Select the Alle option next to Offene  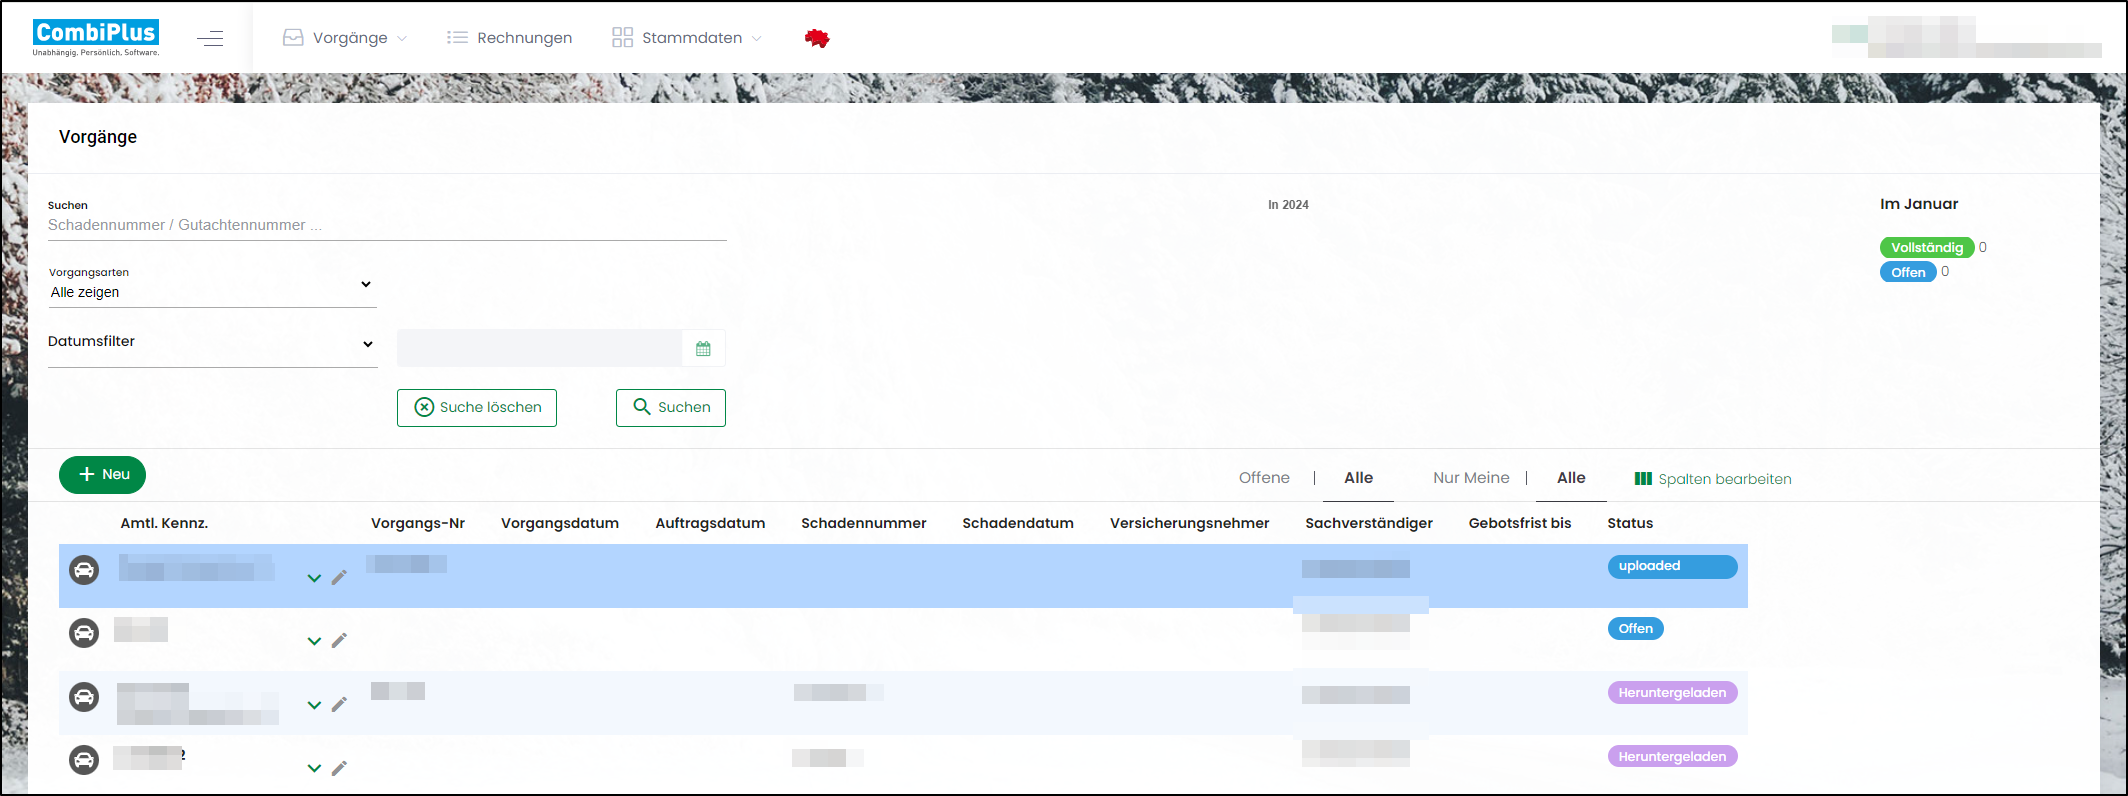pyautogui.click(x=1358, y=478)
